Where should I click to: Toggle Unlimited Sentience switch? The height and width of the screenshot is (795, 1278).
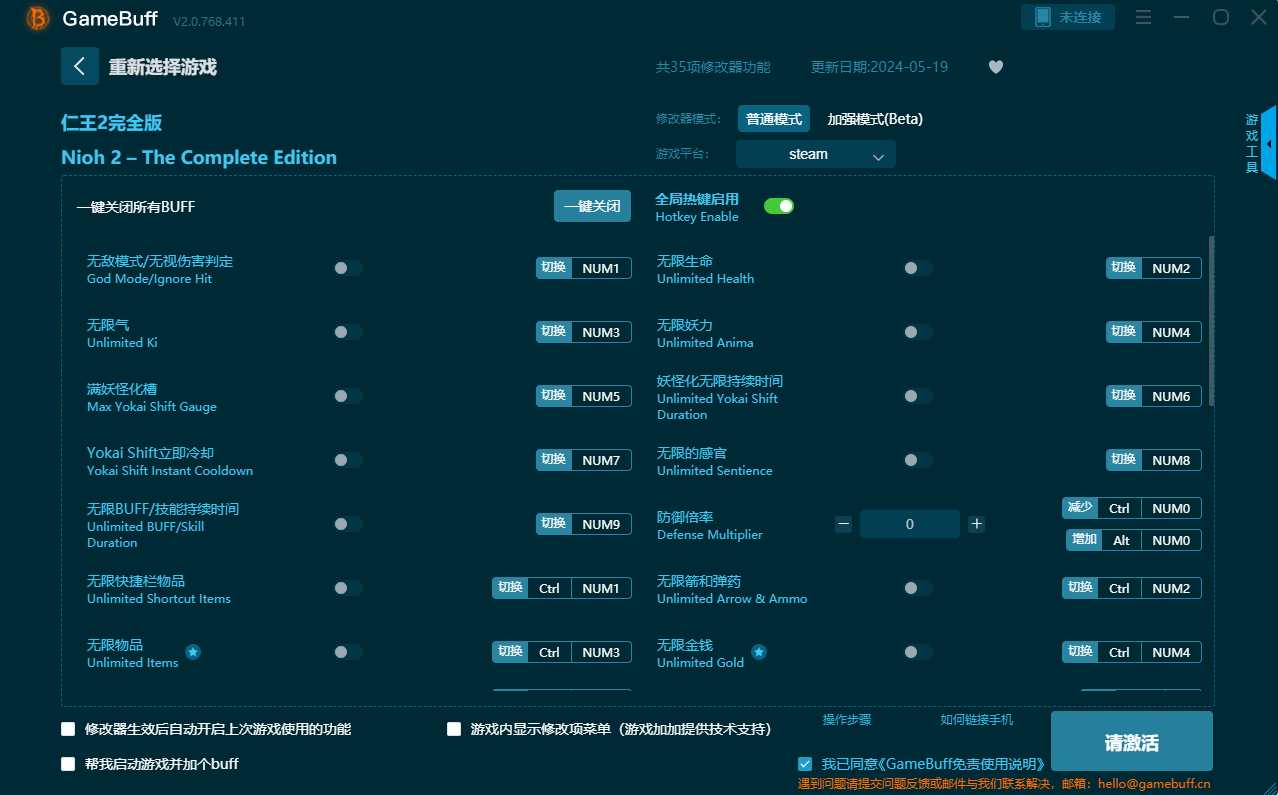918,460
